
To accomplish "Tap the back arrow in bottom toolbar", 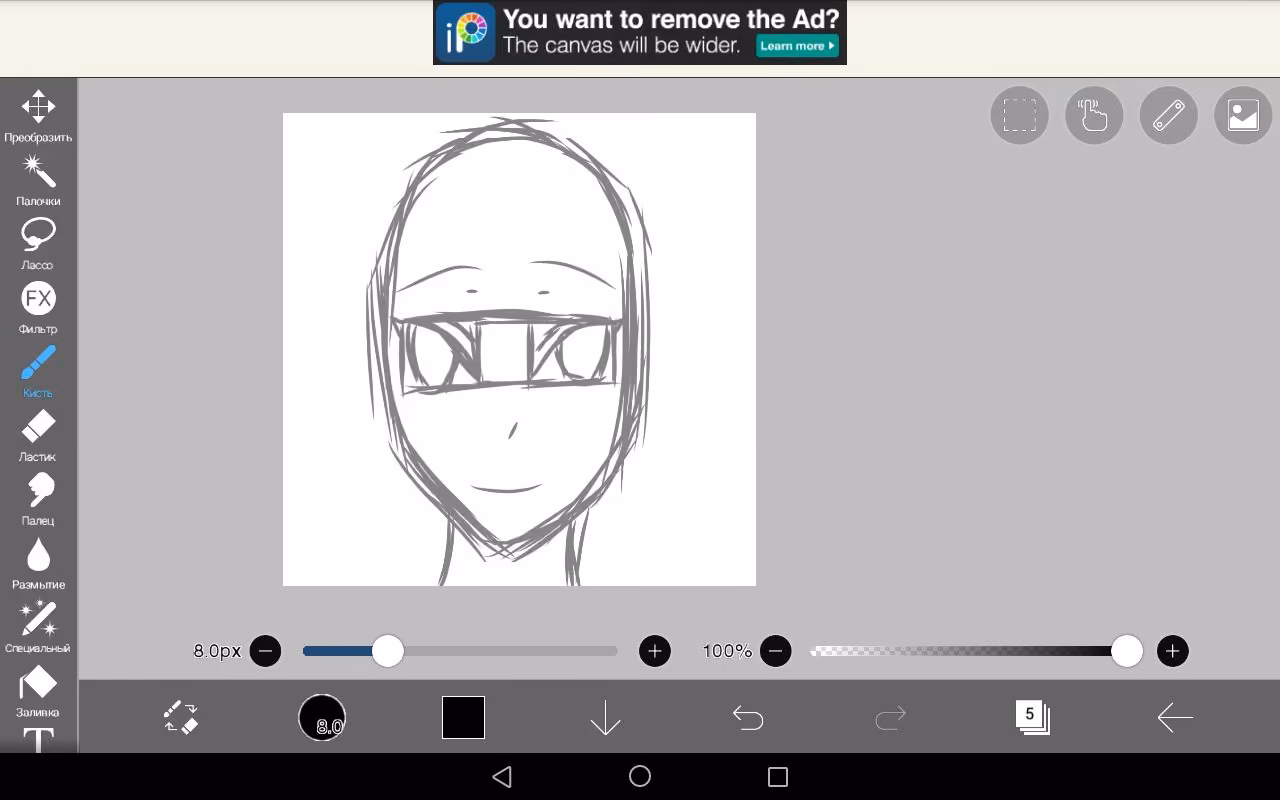I will click(x=1175, y=717).
